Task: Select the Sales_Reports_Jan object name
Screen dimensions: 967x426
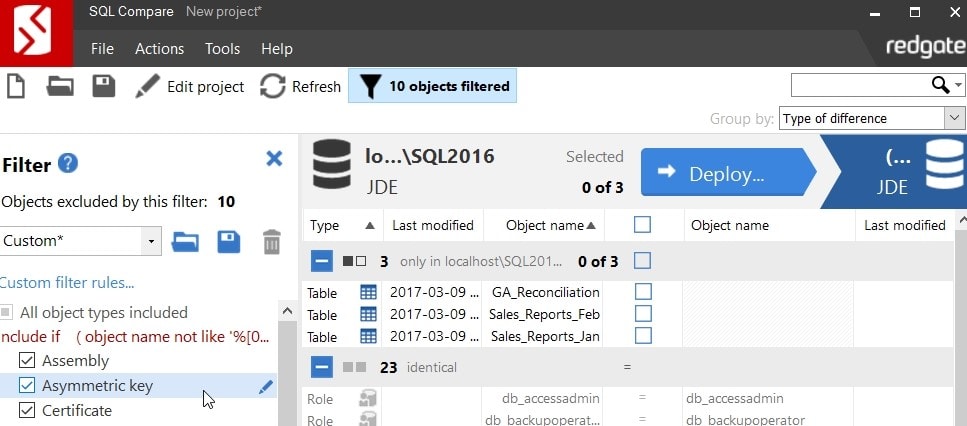Action: click(545, 337)
